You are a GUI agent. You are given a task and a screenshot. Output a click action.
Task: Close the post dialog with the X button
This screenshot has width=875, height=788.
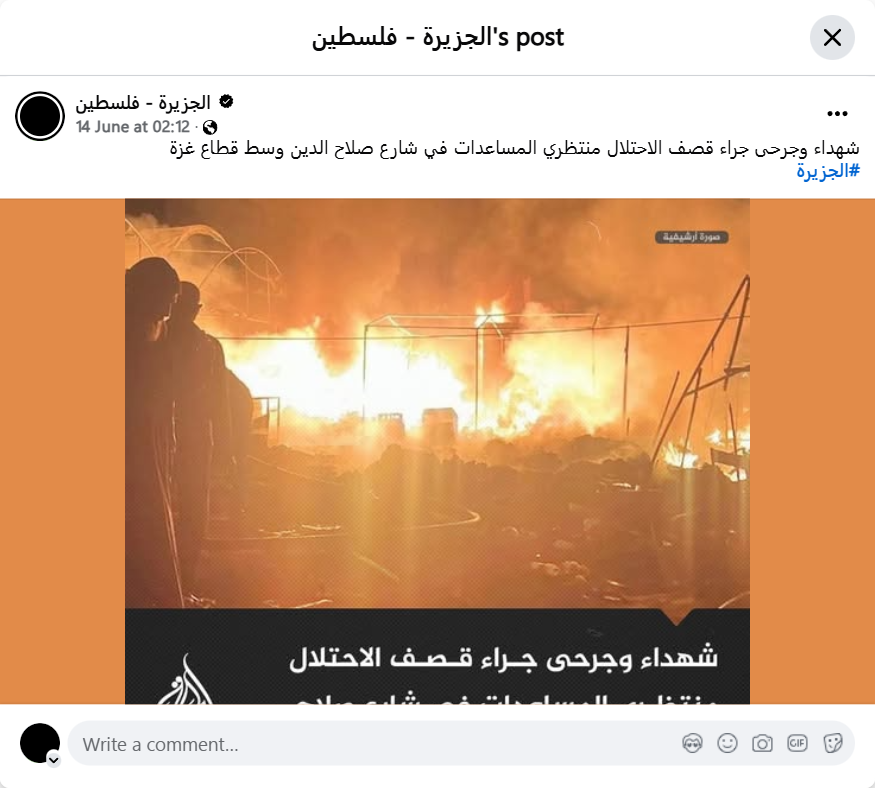(x=832, y=37)
